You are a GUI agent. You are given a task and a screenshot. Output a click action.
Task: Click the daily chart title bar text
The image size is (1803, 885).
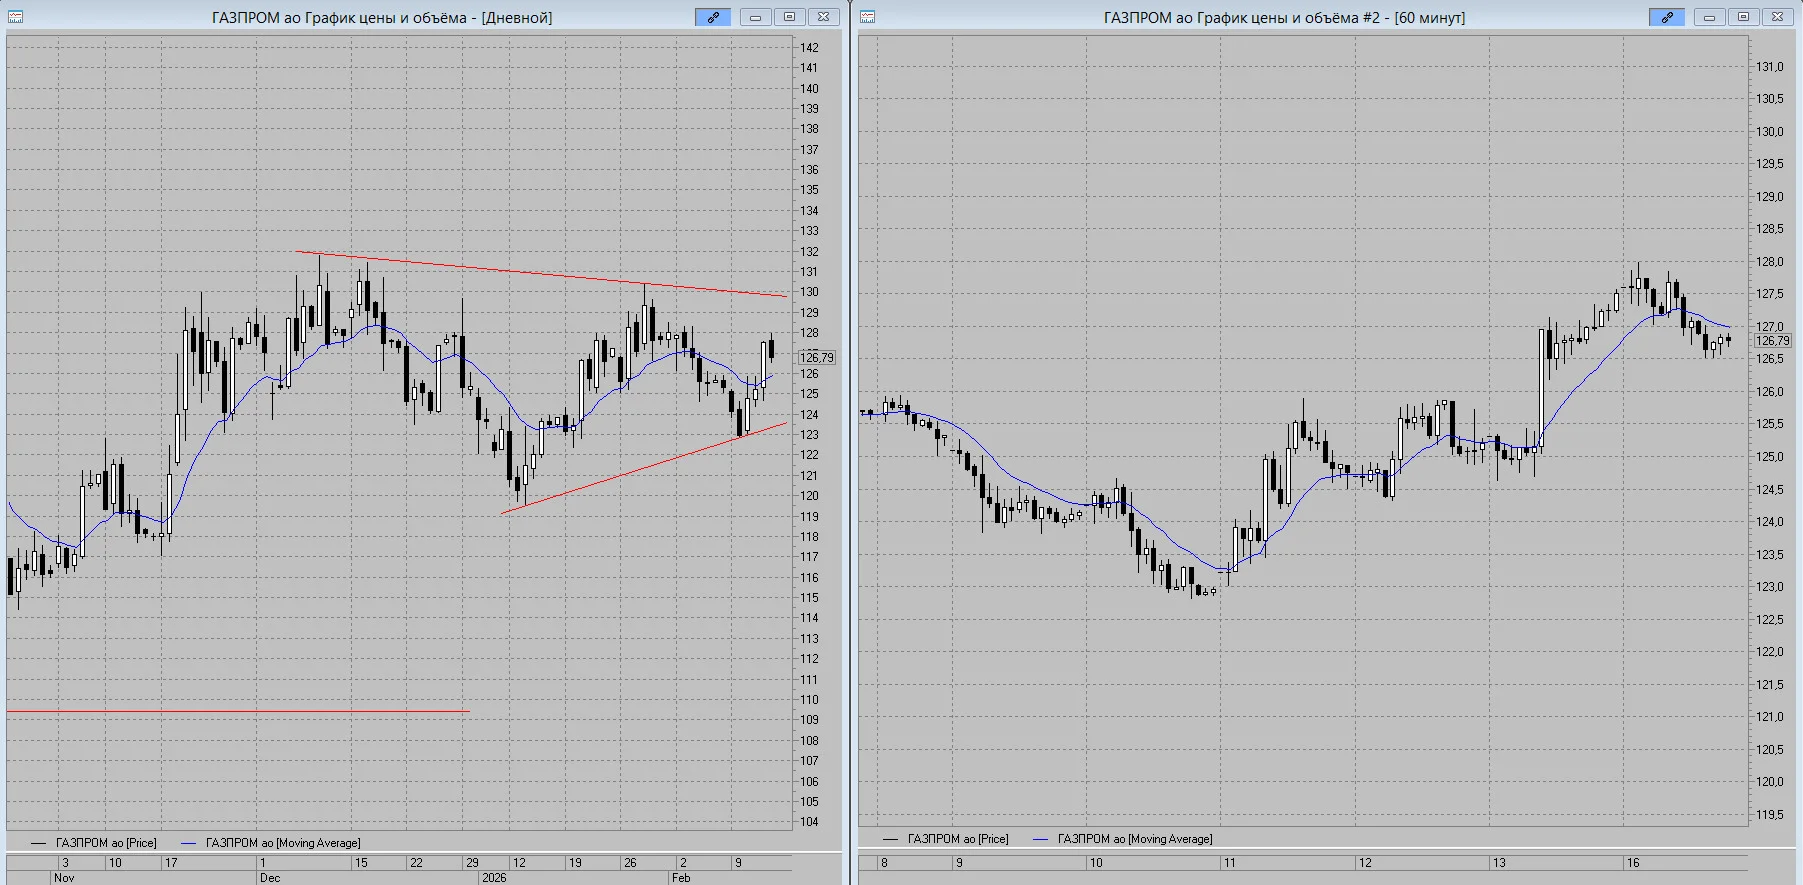[x=382, y=17]
